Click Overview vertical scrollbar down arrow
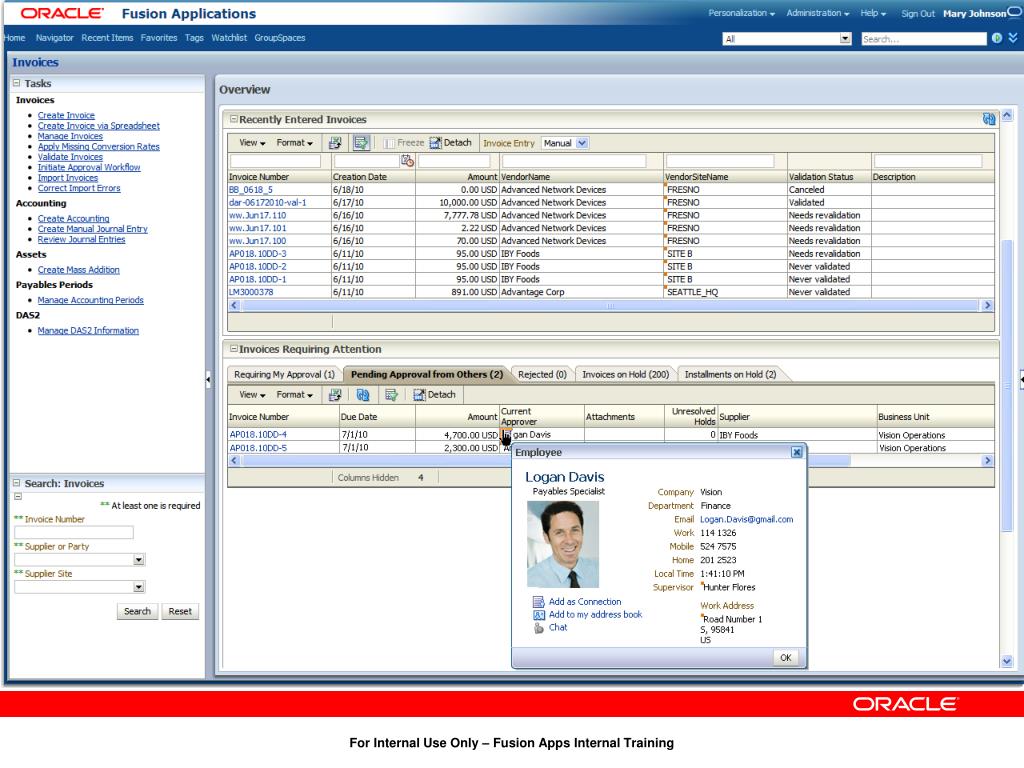Screen dimensions: 1024x768 point(1007,662)
